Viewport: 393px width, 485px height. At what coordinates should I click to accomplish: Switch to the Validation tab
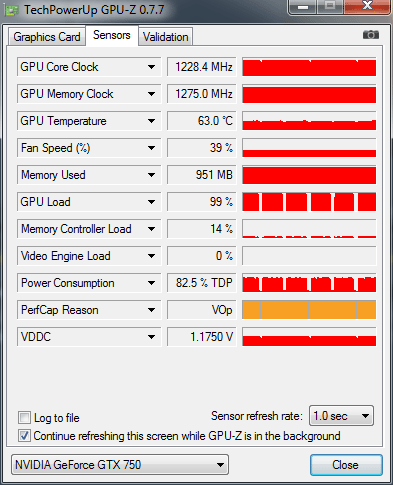tap(166, 37)
